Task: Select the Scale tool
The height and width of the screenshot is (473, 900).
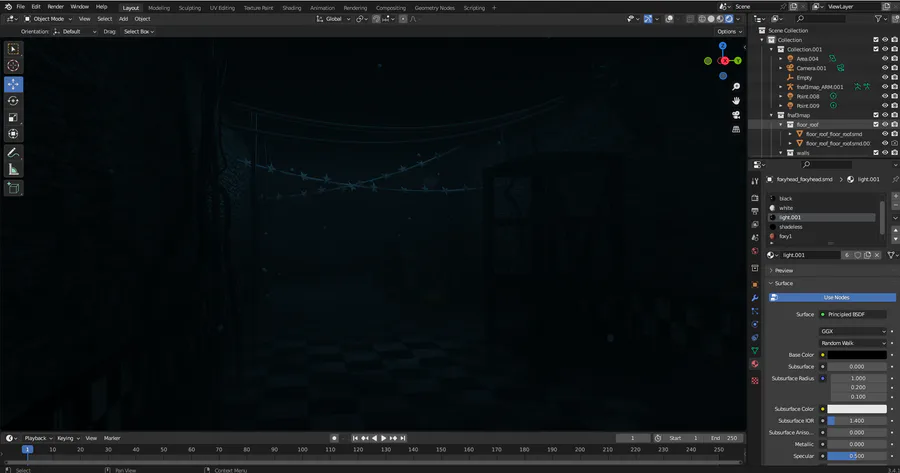Action: point(13,118)
